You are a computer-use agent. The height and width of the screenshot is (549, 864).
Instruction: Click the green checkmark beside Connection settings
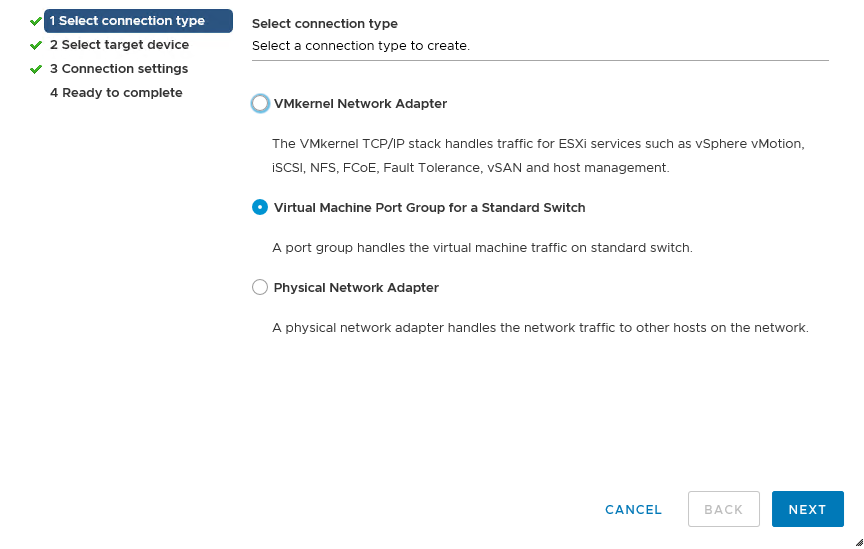[x=36, y=69]
